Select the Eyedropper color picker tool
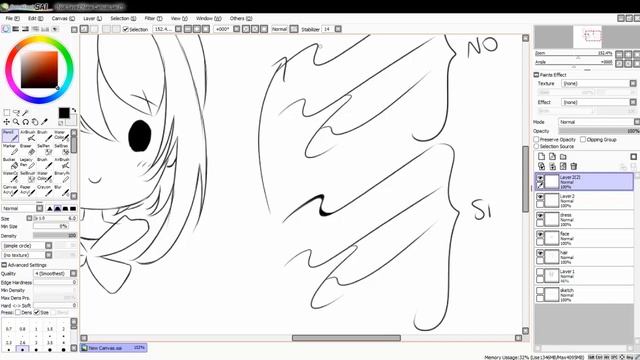The width and height of the screenshot is (640, 360). [x=44, y=122]
